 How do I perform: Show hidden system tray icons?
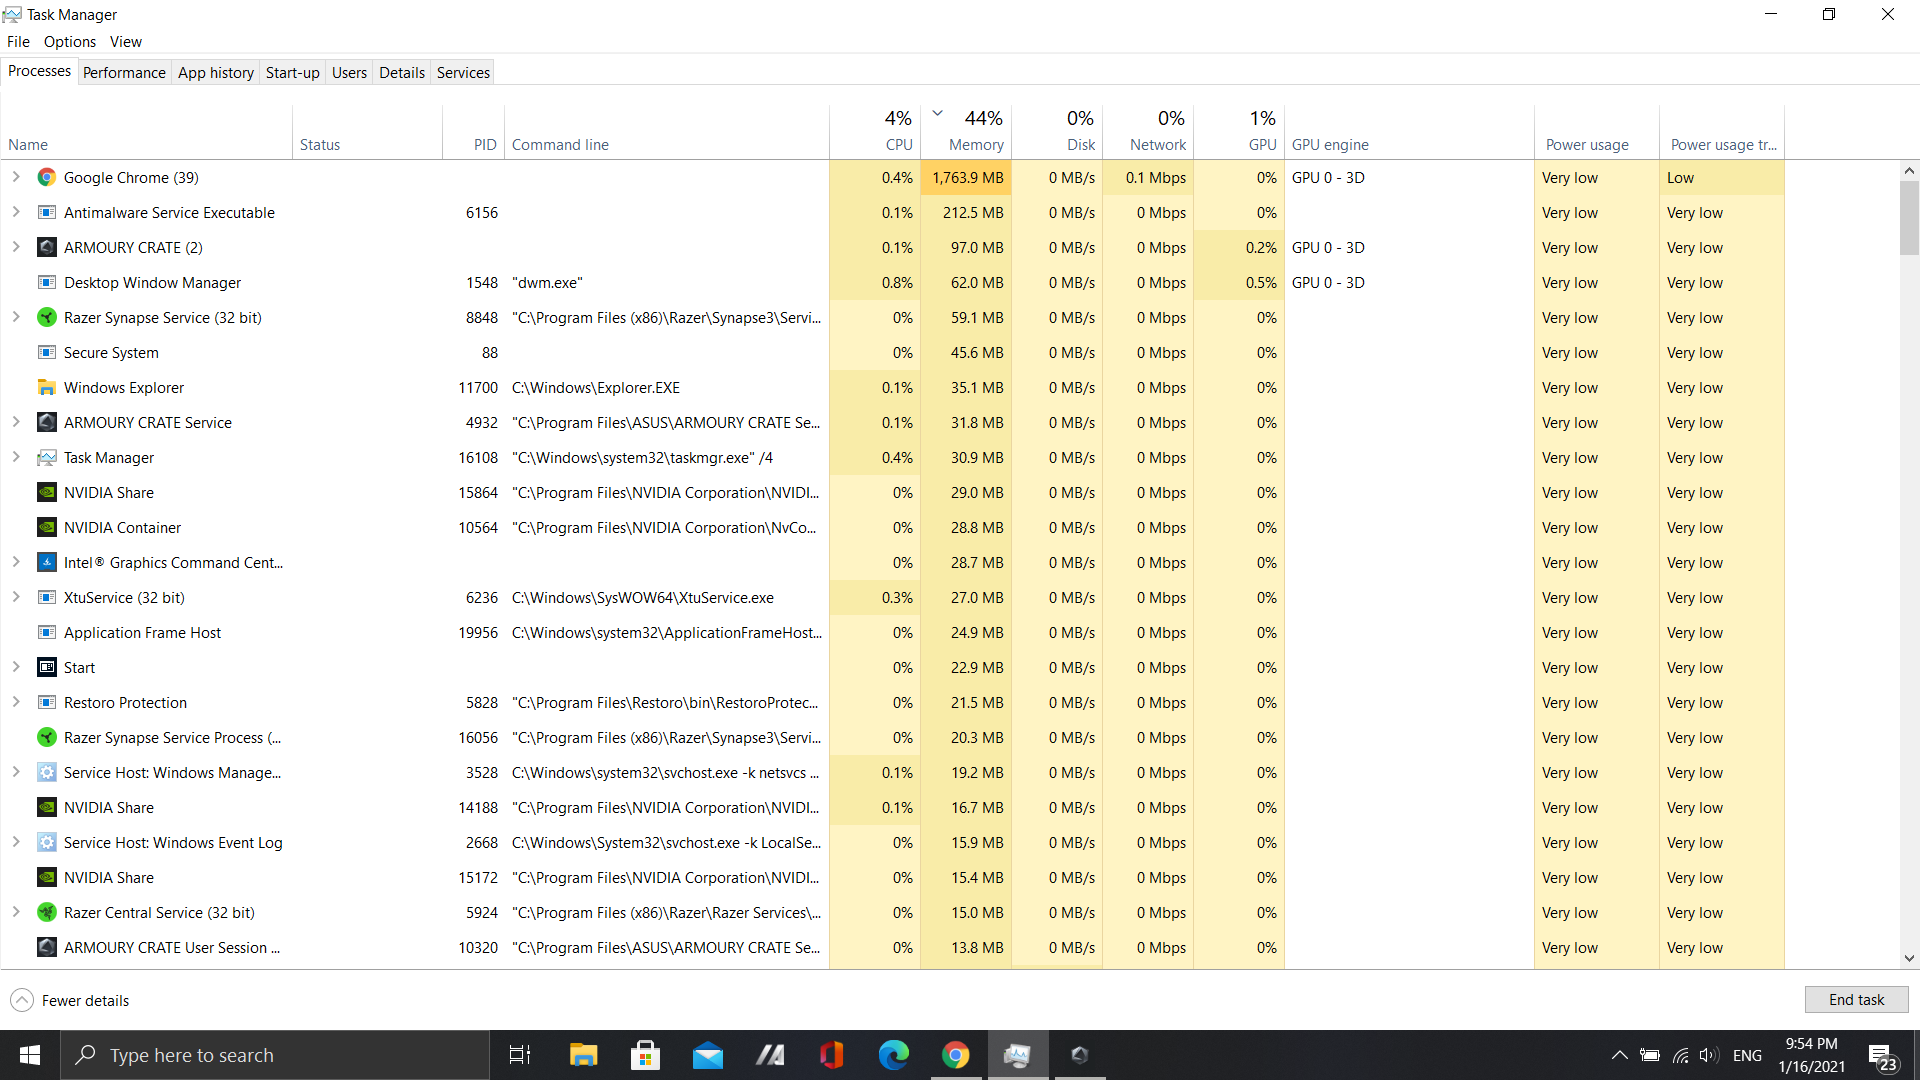pyautogui.click(x=1619, y=1055)
